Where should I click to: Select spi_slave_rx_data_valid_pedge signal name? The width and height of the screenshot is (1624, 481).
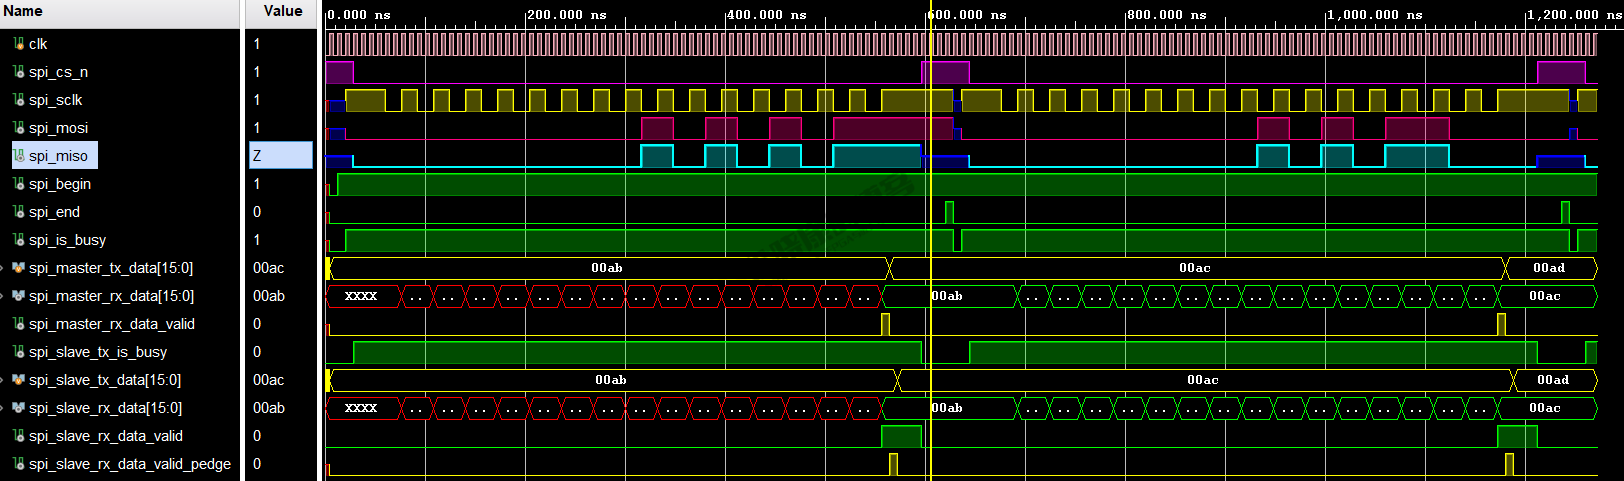[x=130, y=464]
